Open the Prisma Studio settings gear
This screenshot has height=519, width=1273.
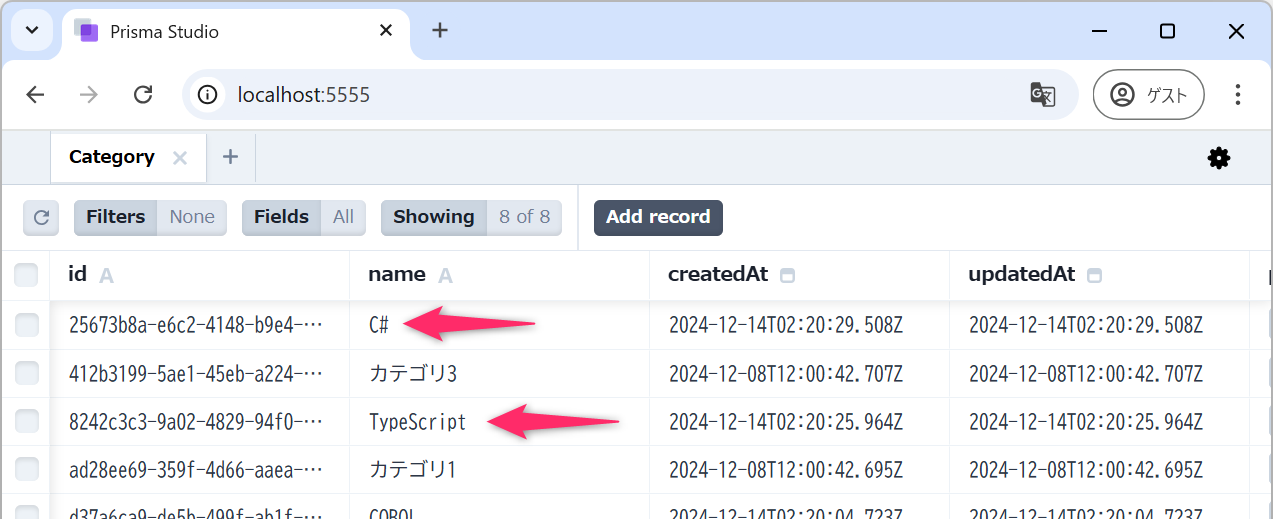click(1218, 158)
